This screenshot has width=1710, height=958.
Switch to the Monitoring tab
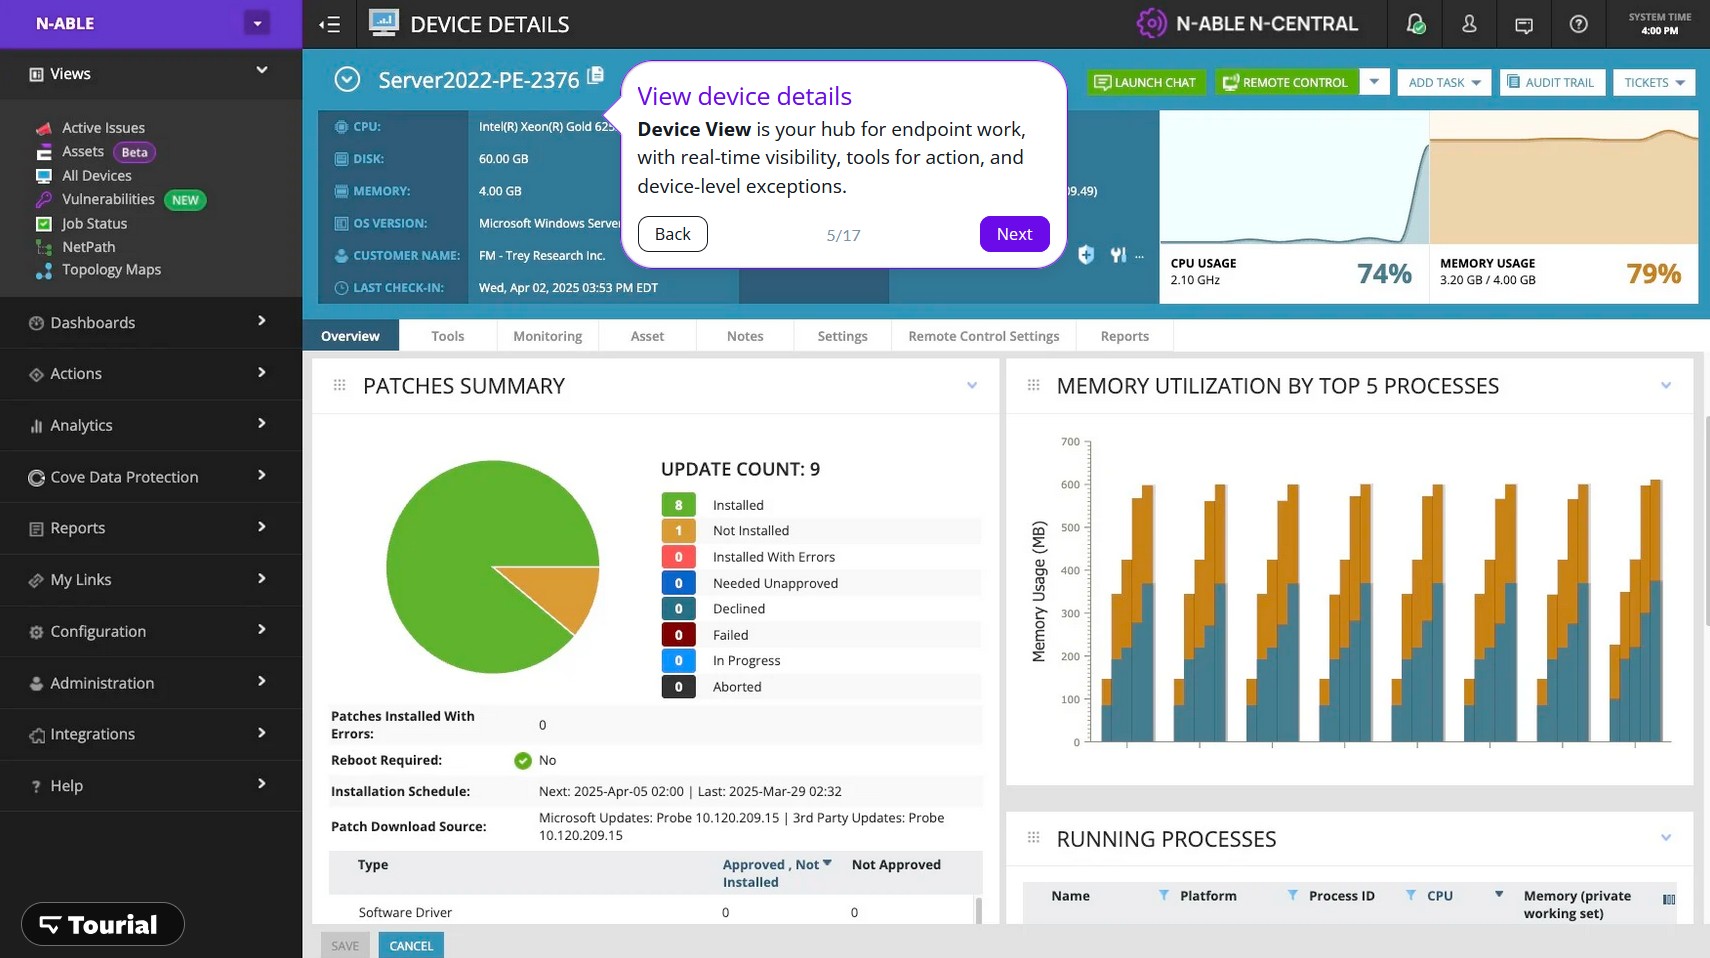click(x=547, y=336)
